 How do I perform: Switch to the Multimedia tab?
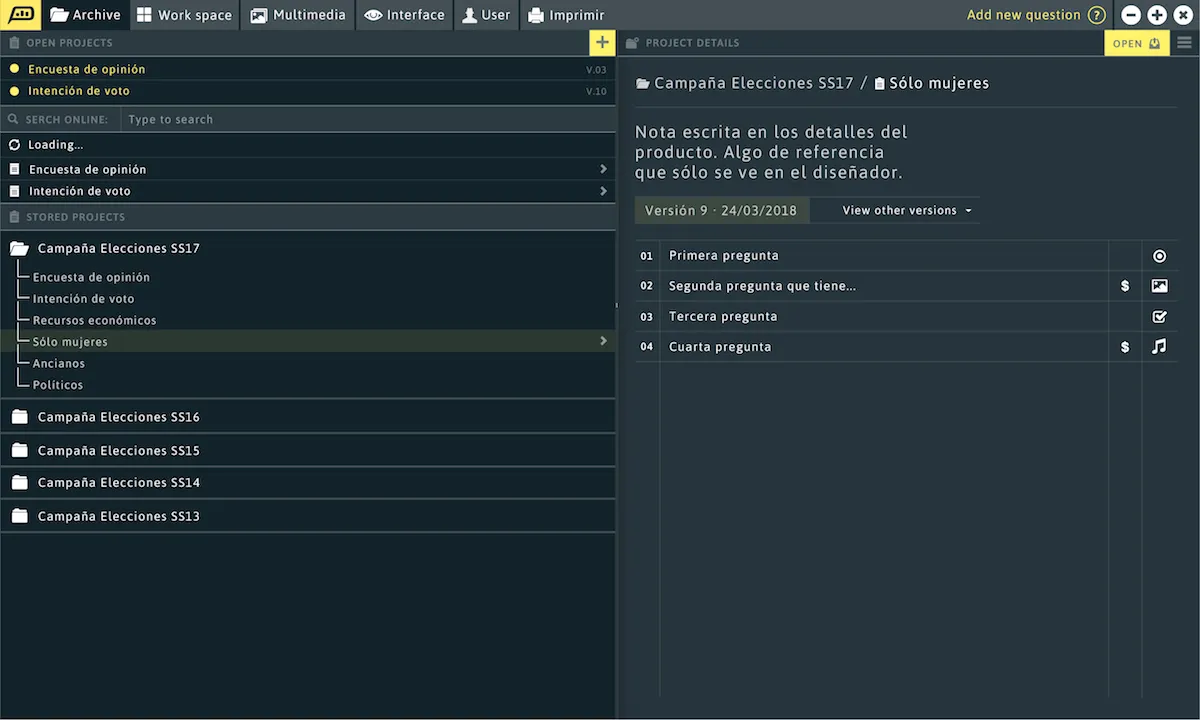pos(298,15)
